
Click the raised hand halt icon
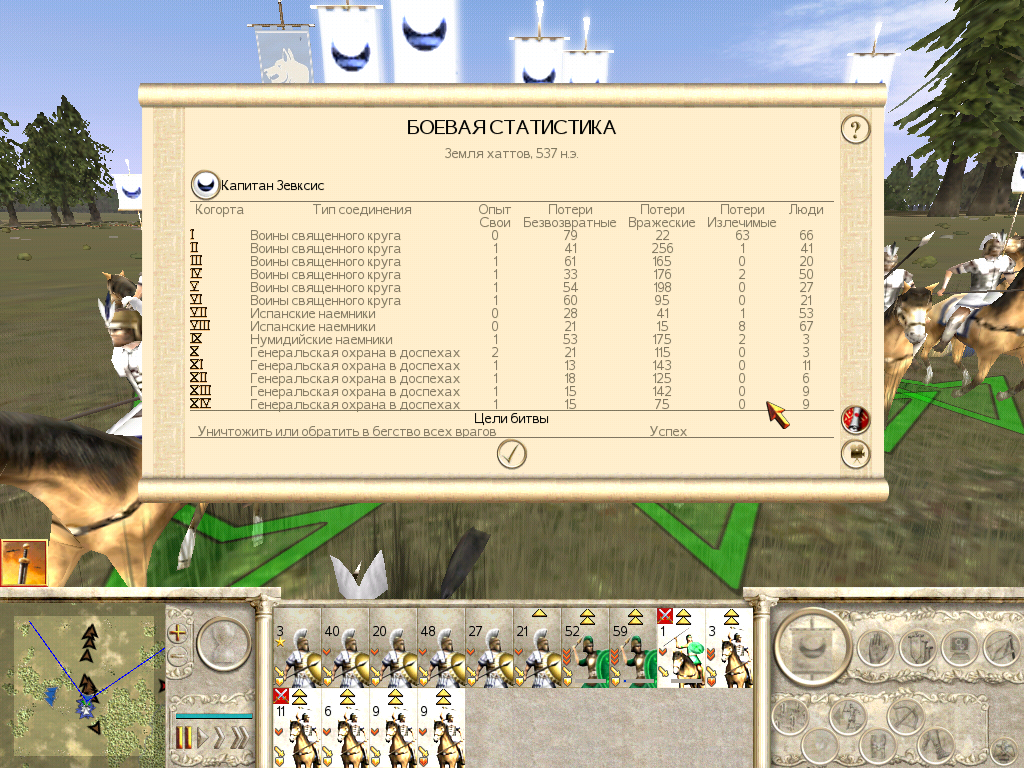(875, 648)
